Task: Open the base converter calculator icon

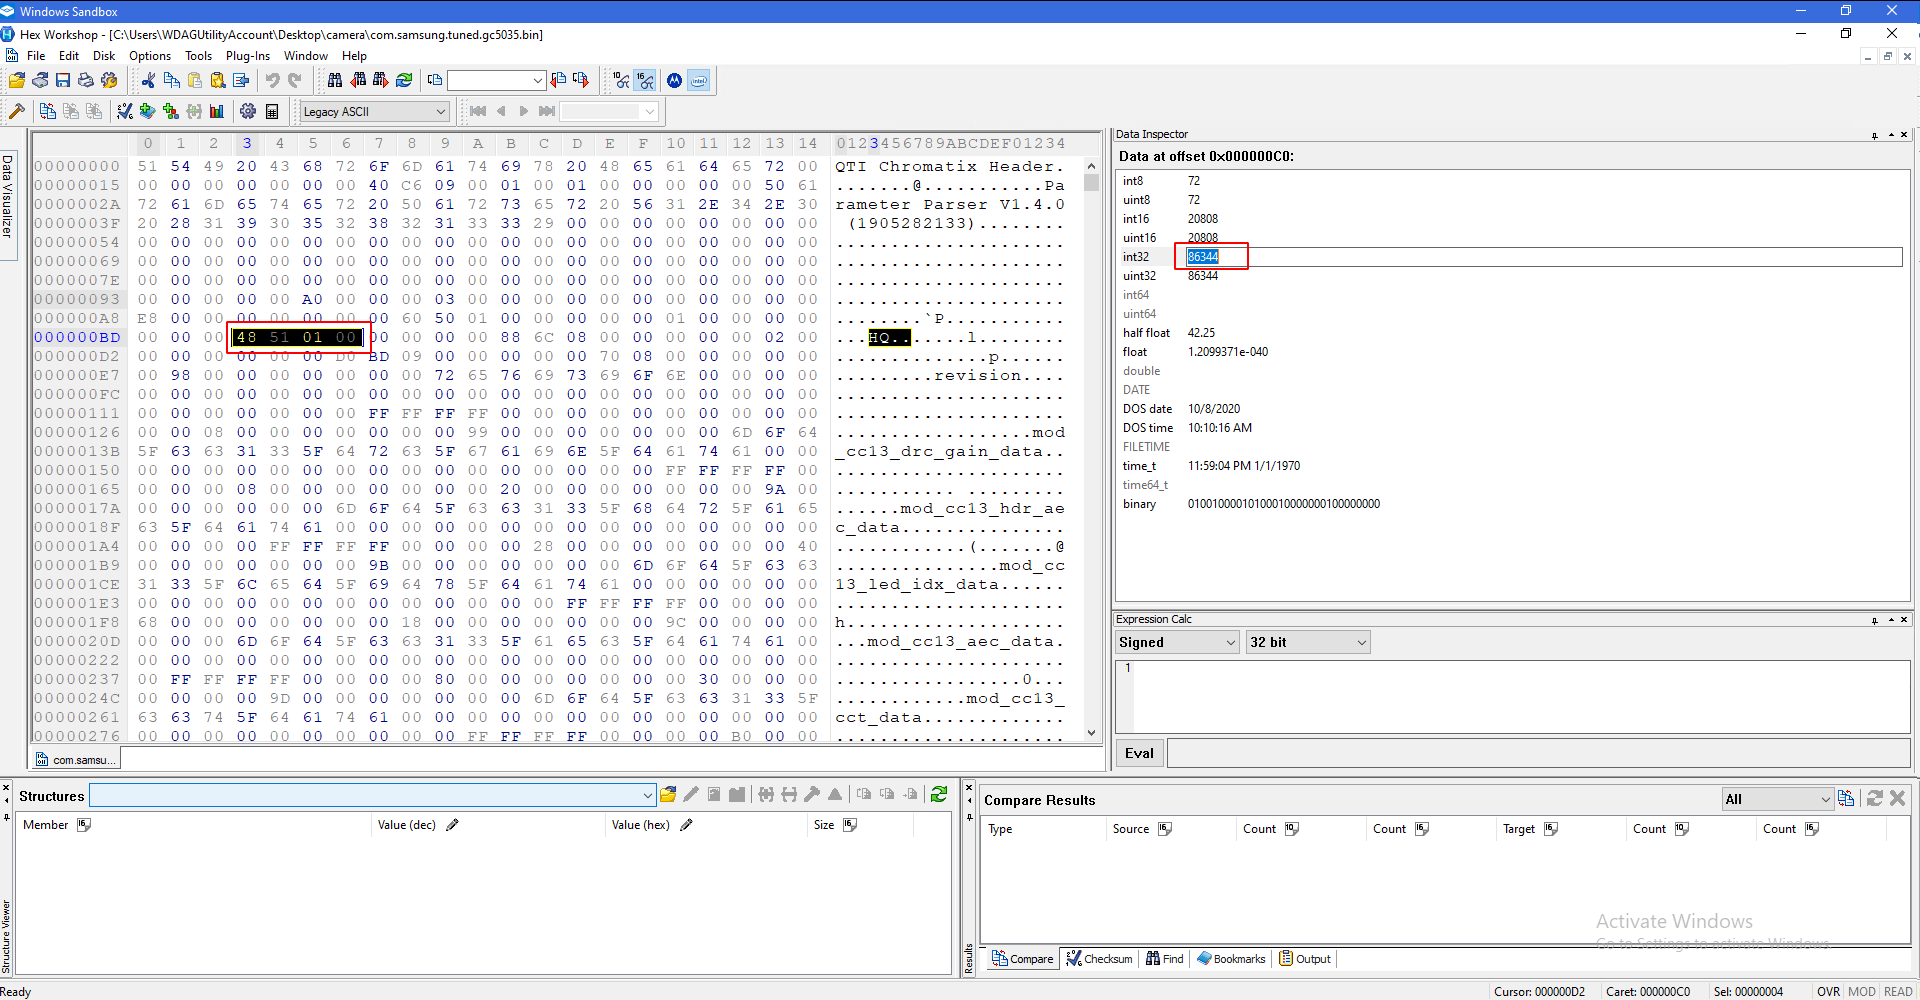Action: [272, 111]
